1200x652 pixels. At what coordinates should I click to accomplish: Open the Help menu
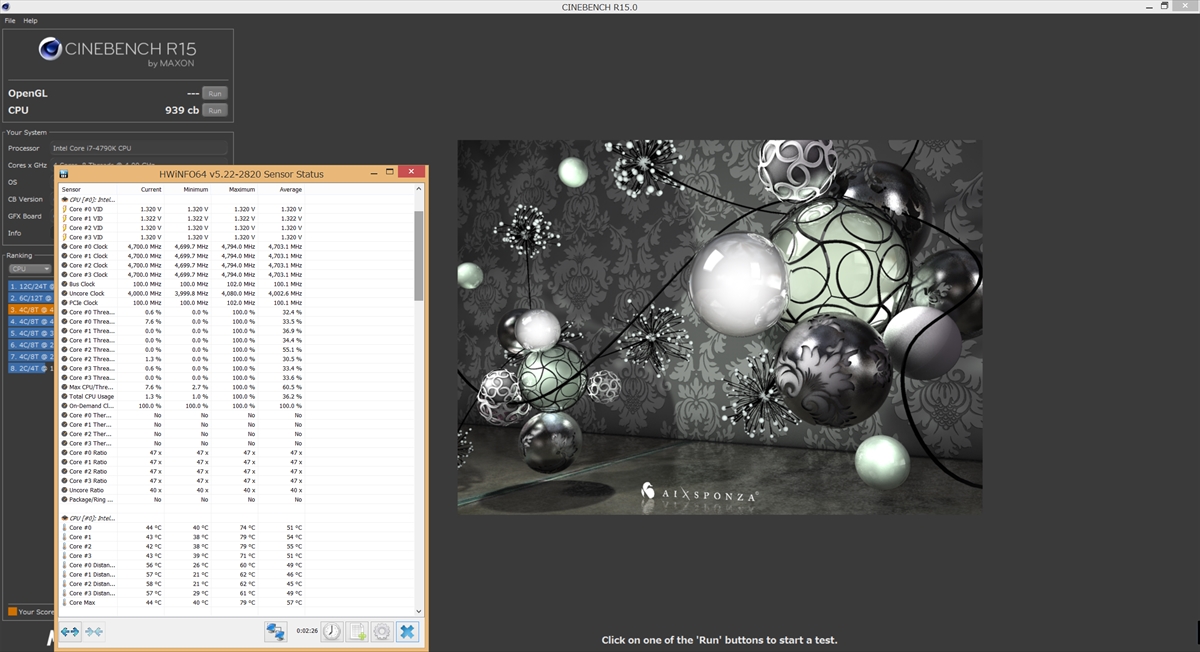[30, 20]
